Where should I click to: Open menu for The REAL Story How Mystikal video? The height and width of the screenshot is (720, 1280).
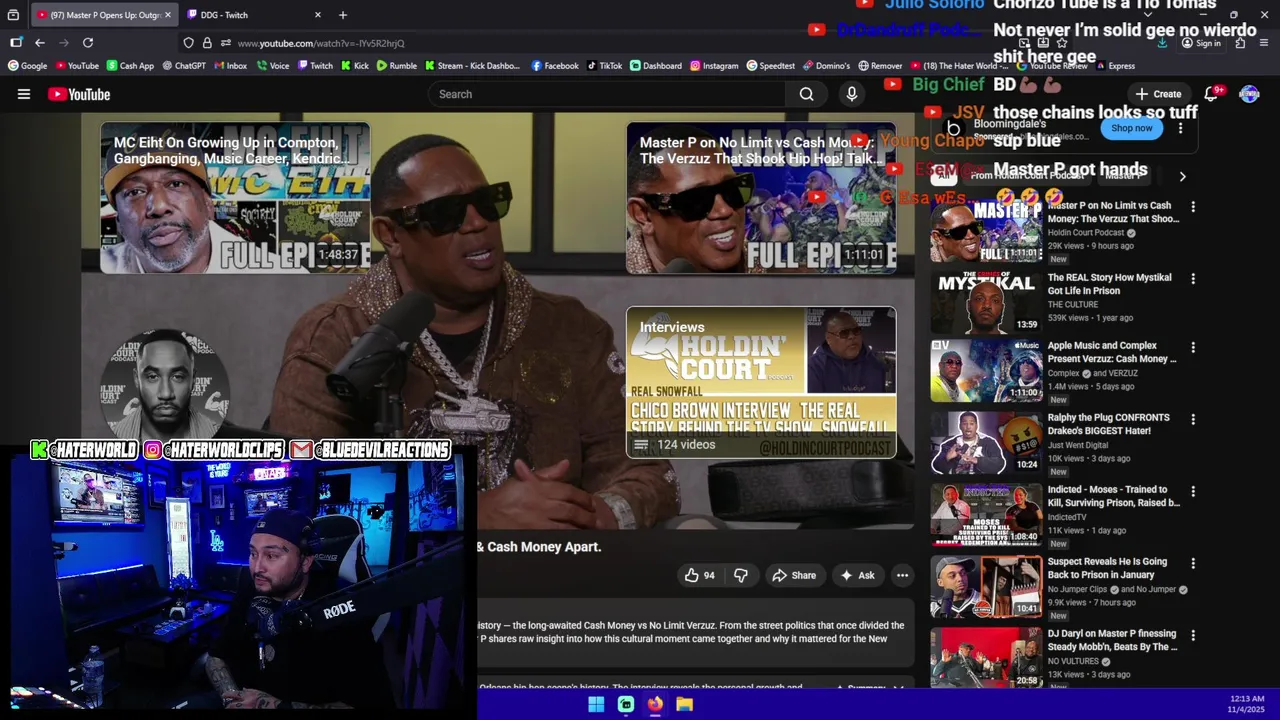click(1193, 279)
